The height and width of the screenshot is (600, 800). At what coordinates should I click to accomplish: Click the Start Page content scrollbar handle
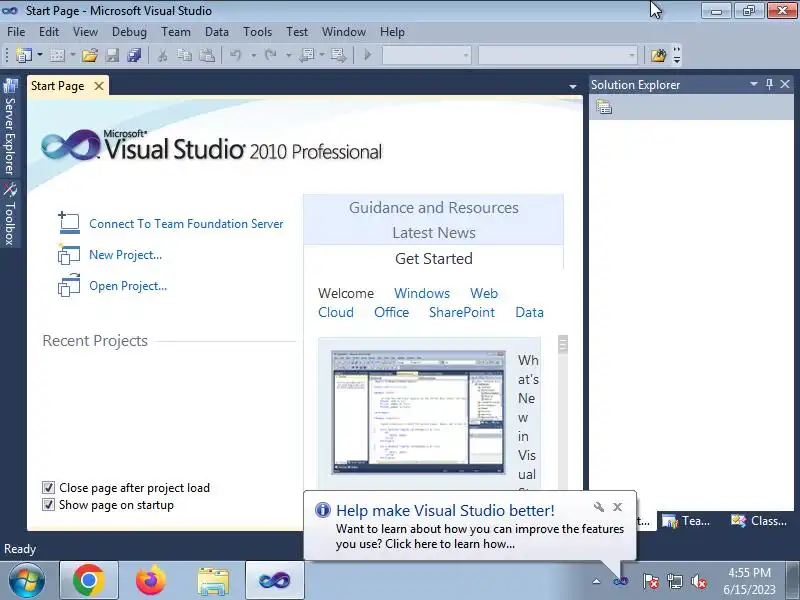(x=563, y=344)
